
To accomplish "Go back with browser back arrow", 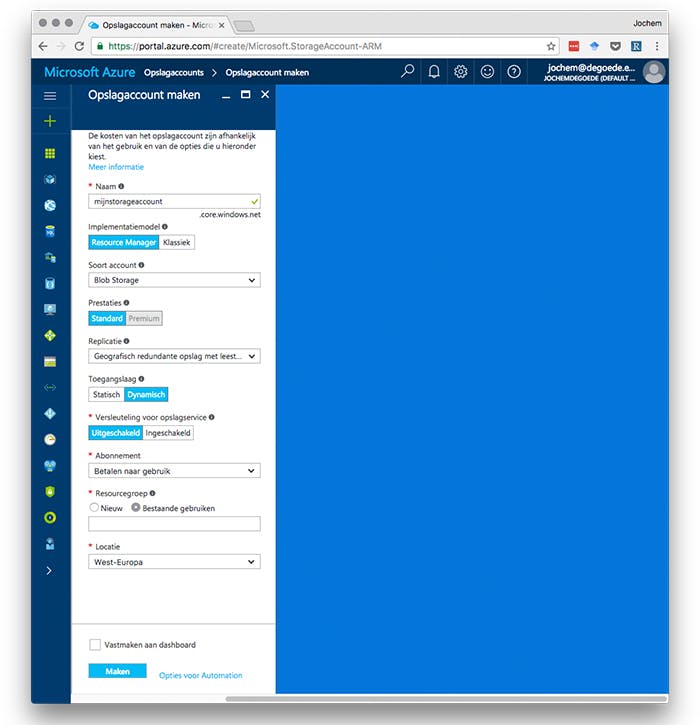I will [x=43, y=46].
